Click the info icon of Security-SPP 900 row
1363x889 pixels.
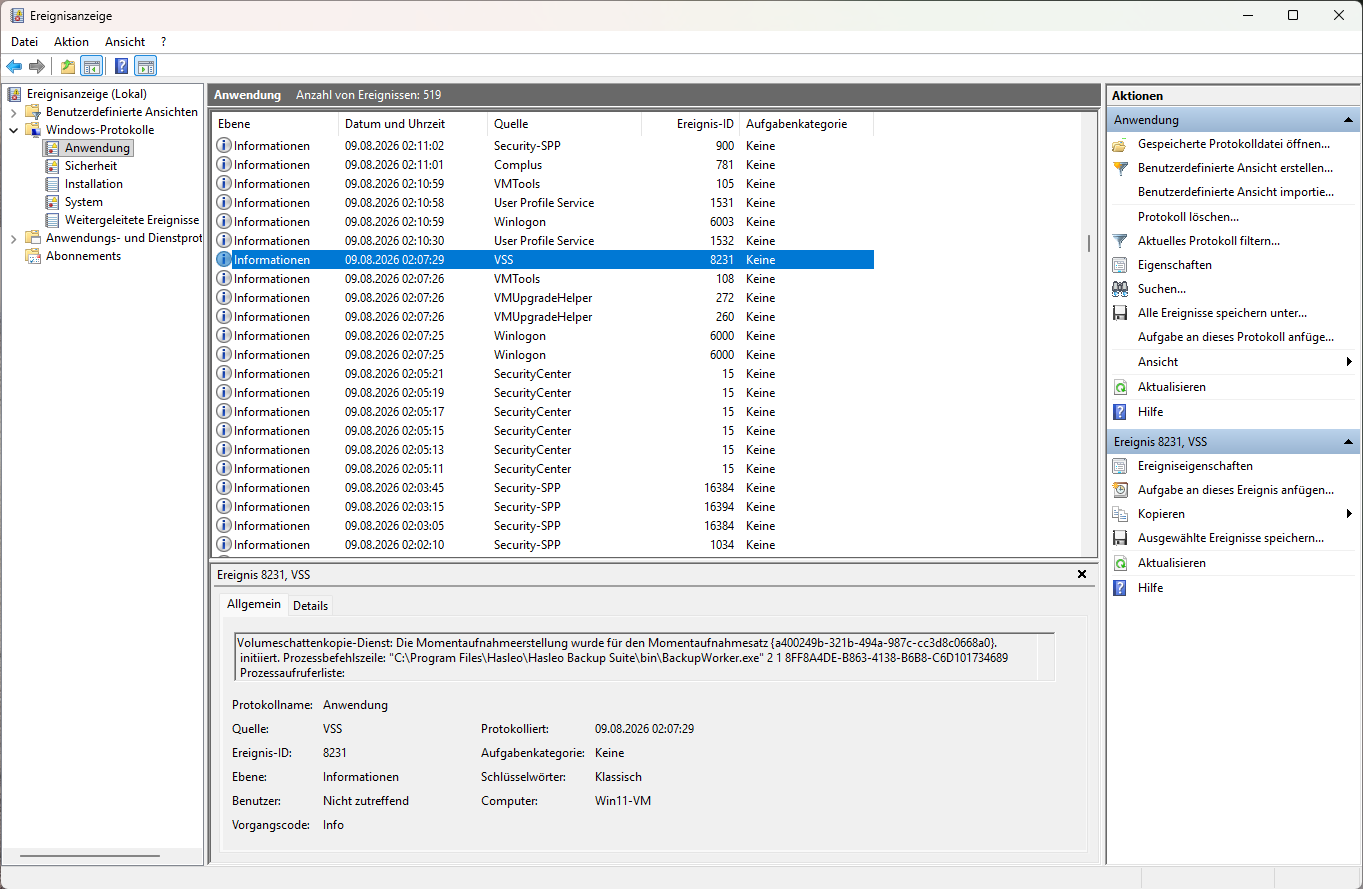coord(224,146)
